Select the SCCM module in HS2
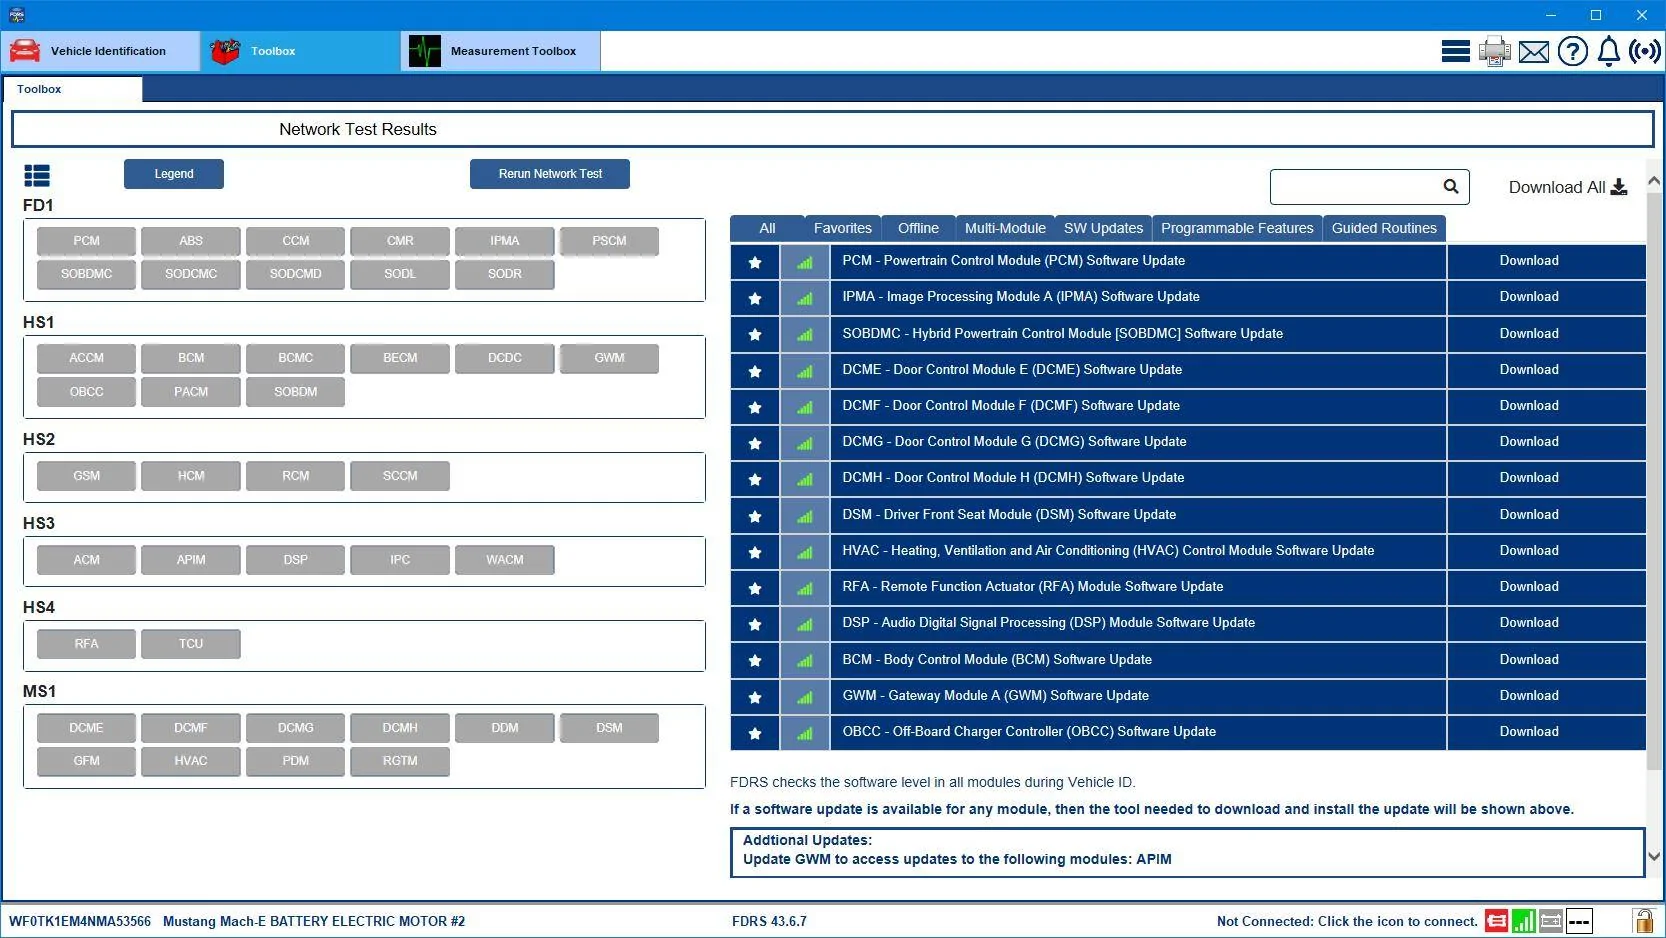The width and height of the screenshot is (1666, 938). 400,476
